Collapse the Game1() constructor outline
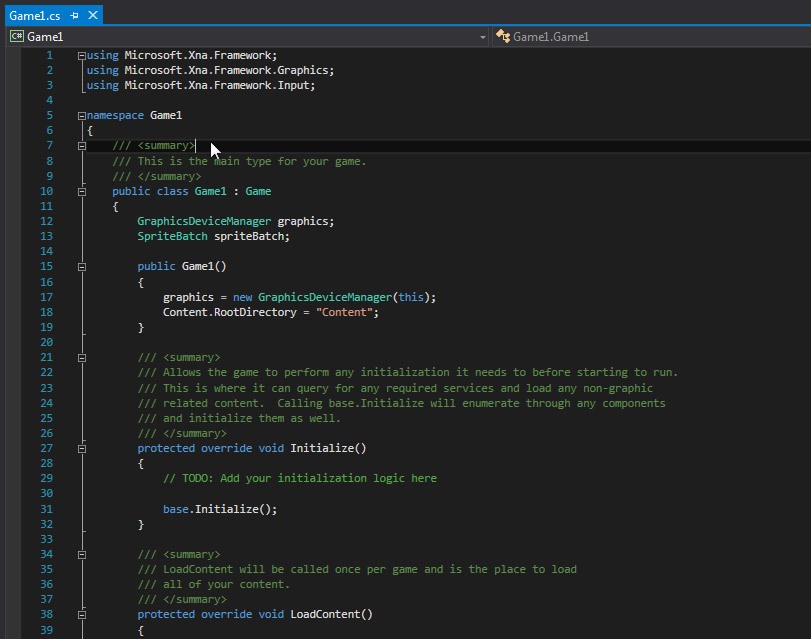The height and width of the screenshot is (639, 811). click(82, 267)
